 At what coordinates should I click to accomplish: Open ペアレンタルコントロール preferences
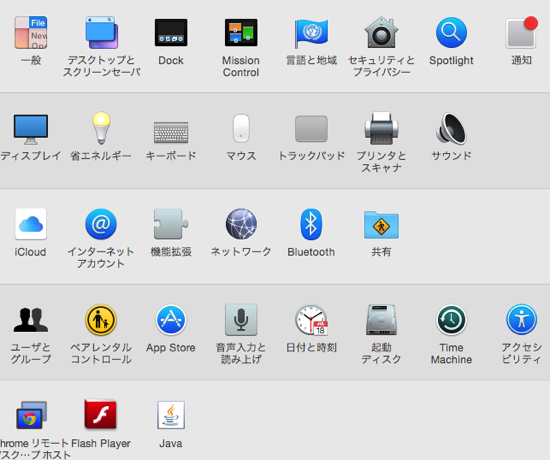point(101,320)
